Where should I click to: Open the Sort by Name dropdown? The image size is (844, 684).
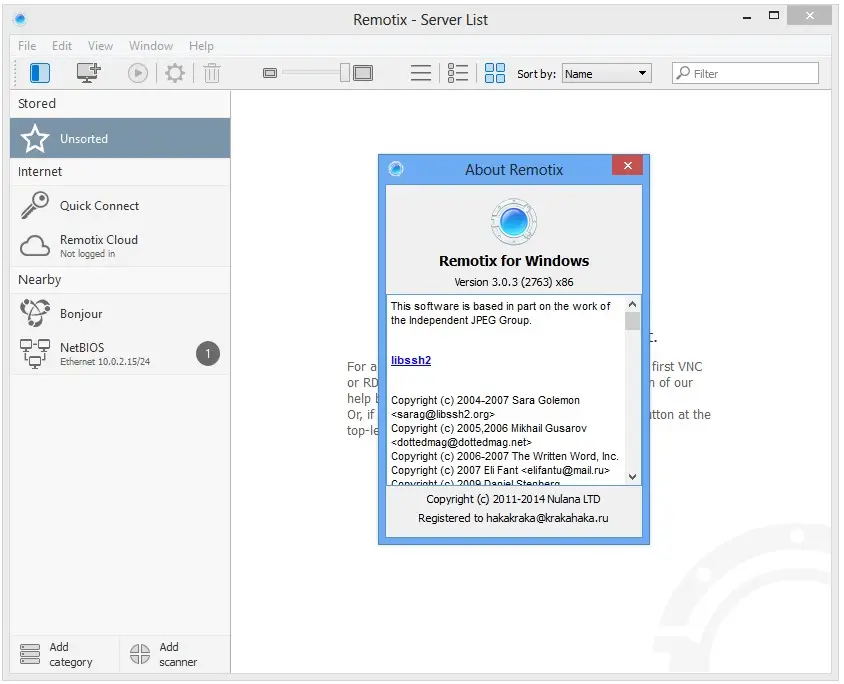pos(607,74)
